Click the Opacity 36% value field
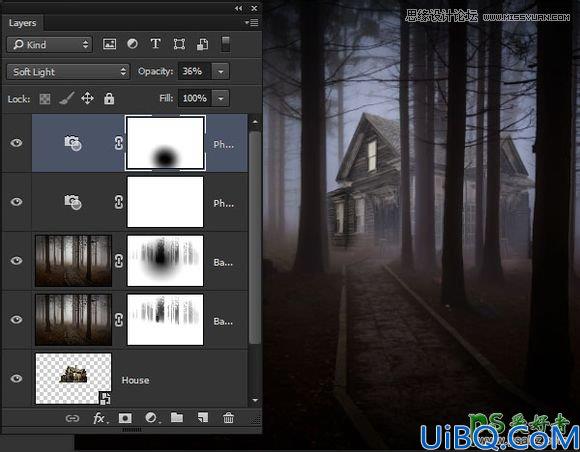Viewport: 580px width, 452px height. (x=194, y=71)
